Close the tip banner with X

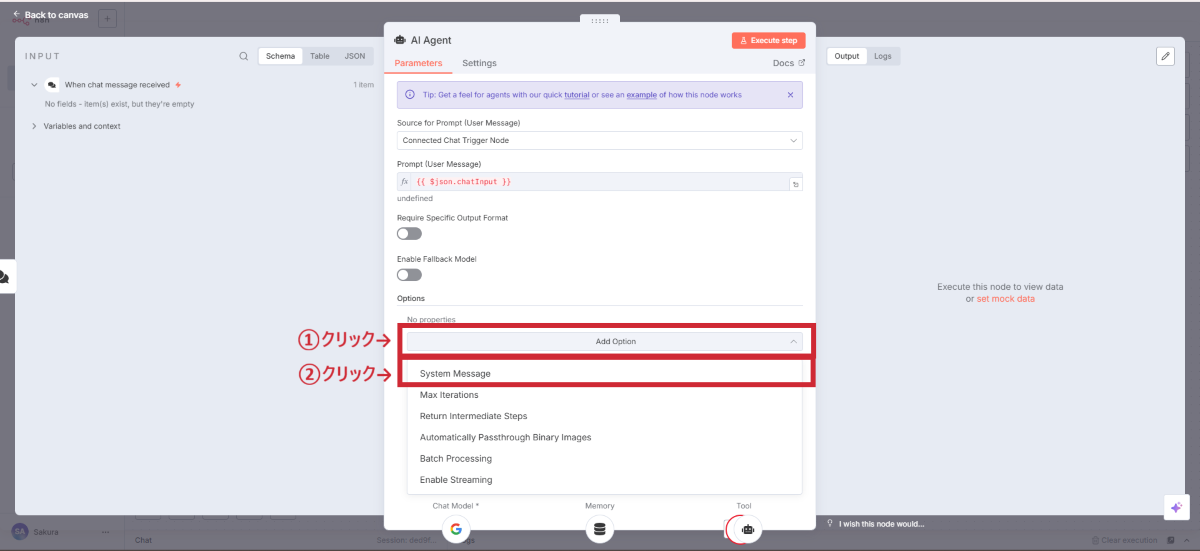pos(790,95)
